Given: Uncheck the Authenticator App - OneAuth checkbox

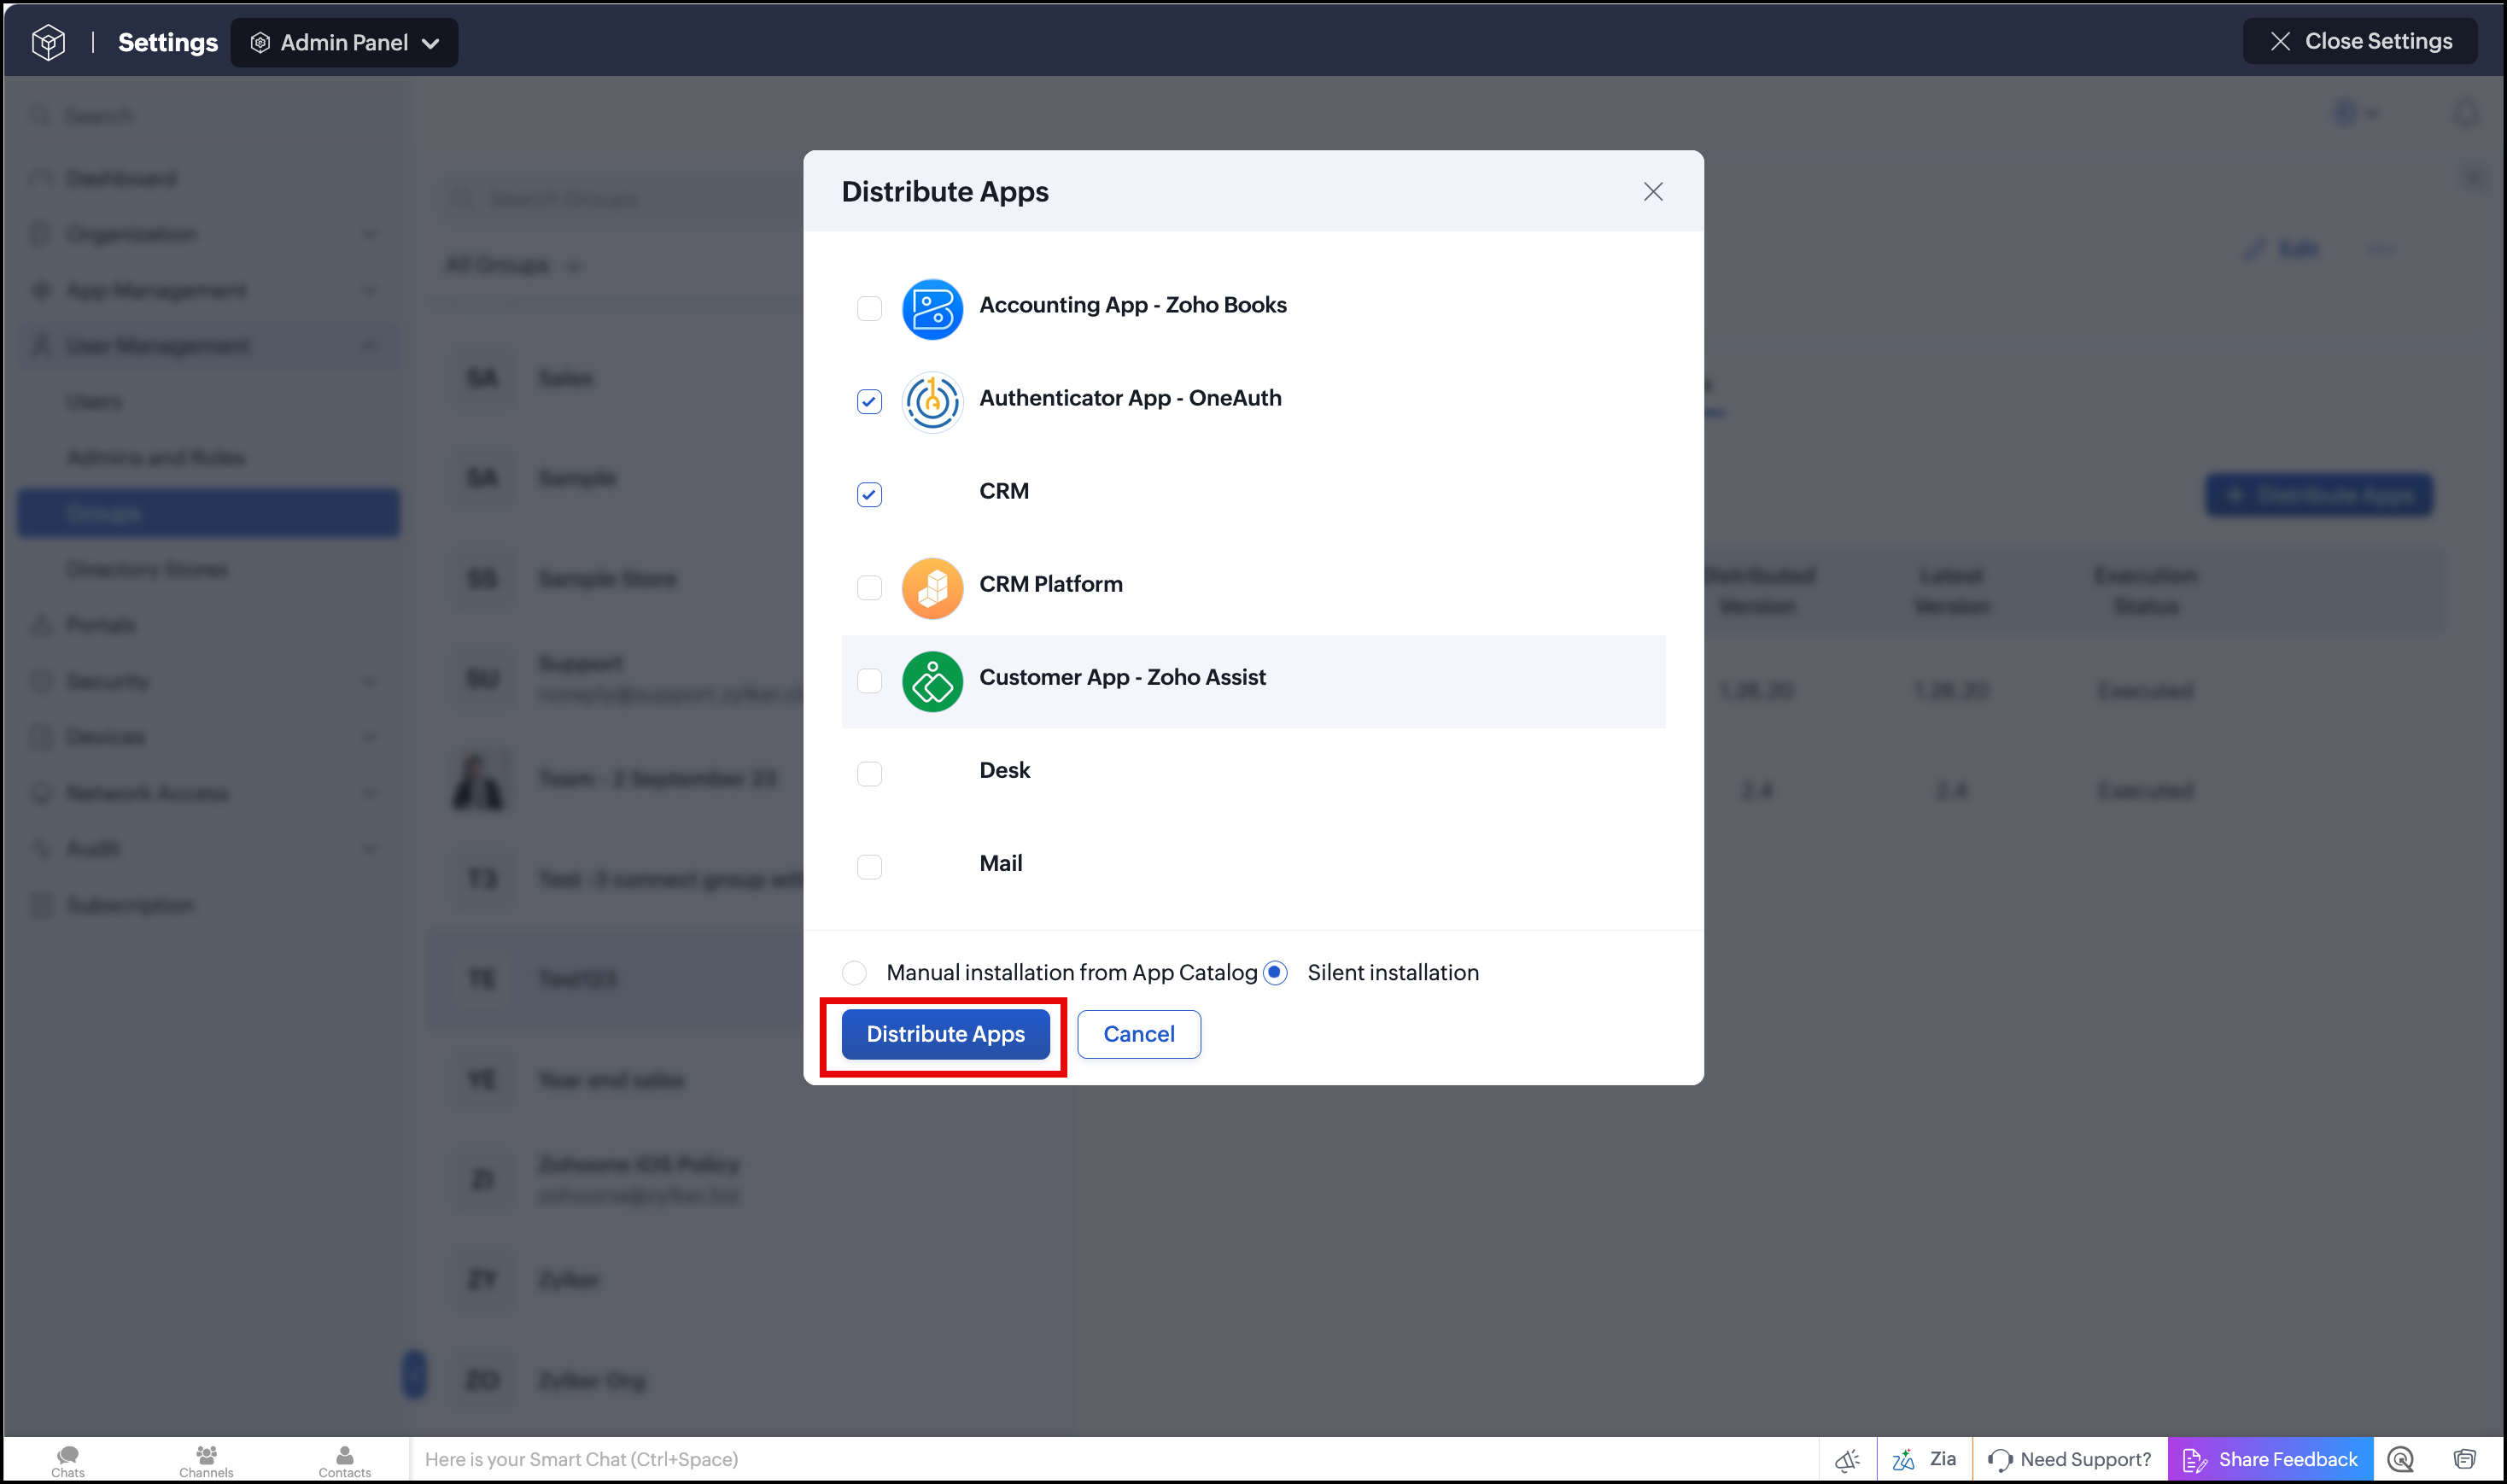Looking at the screenshot, I should (869, 401).
